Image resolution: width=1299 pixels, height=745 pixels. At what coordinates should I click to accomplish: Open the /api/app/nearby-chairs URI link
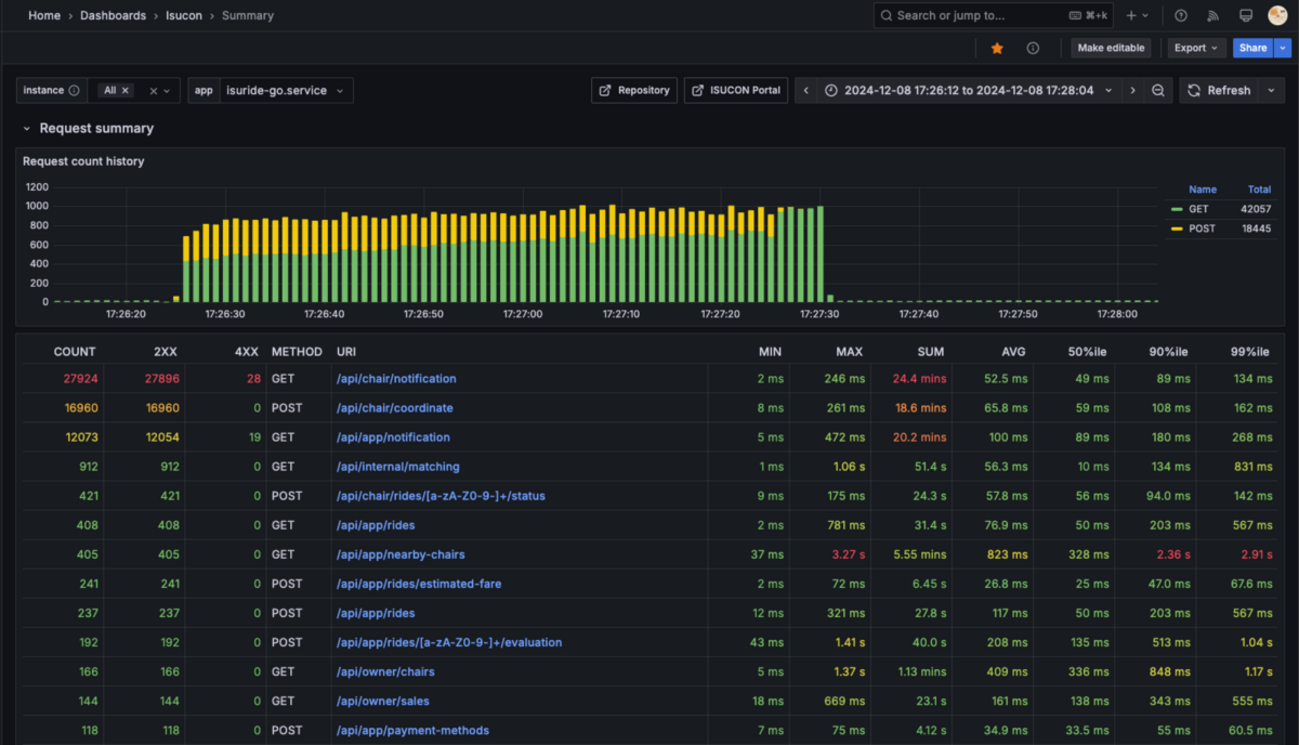400,554
